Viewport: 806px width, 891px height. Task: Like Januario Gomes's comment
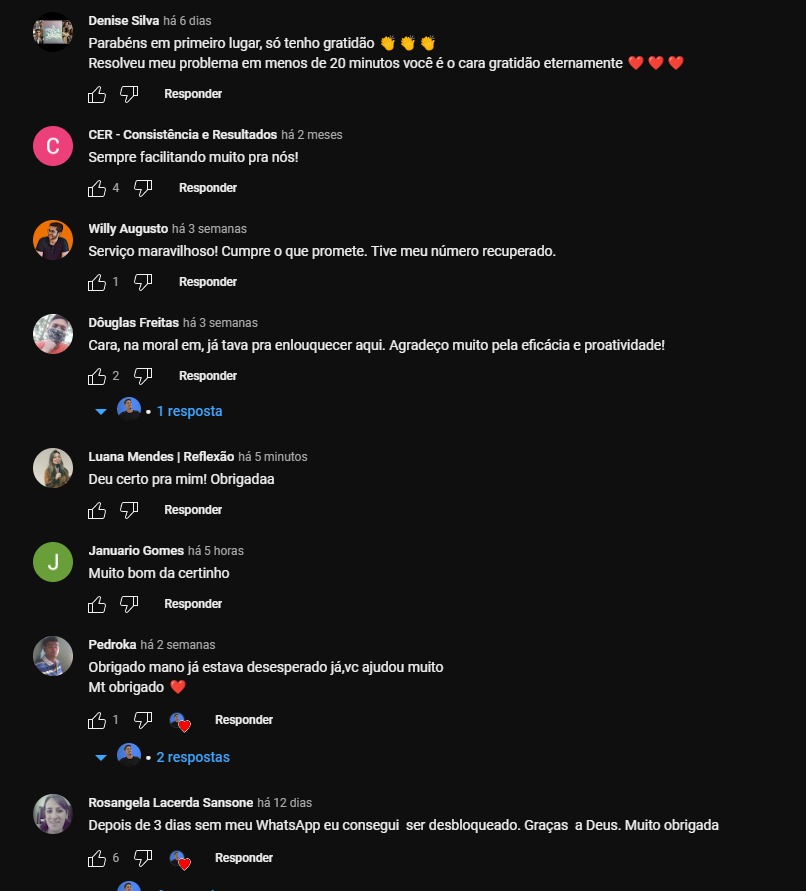pyautogui.click(x=97, y=604)
